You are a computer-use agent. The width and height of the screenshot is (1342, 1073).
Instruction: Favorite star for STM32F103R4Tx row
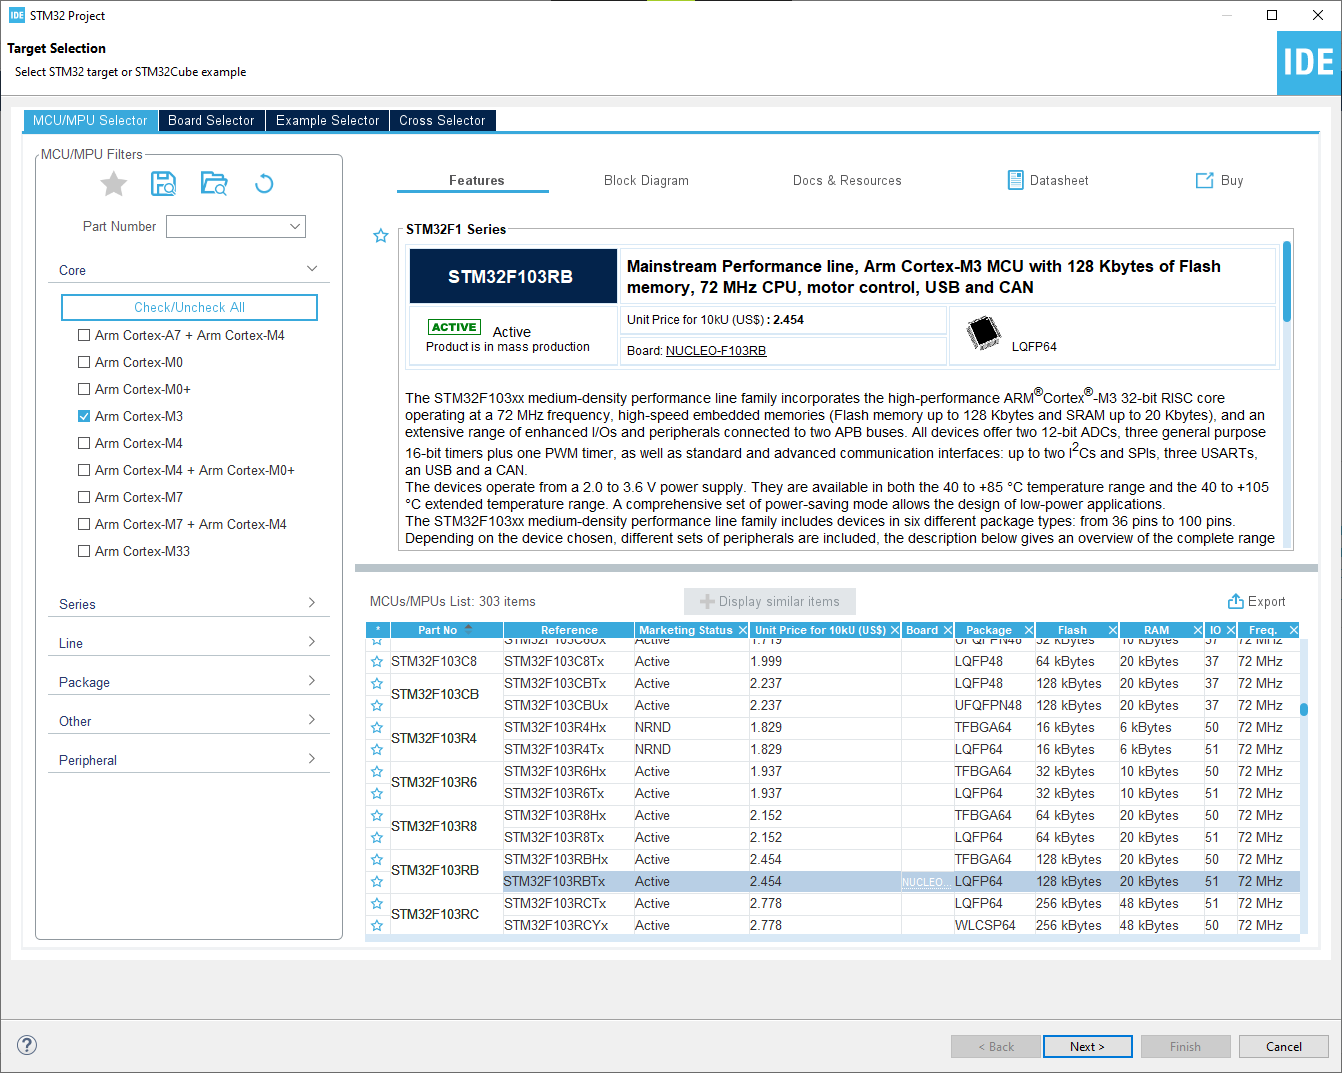tap(377, 750)
